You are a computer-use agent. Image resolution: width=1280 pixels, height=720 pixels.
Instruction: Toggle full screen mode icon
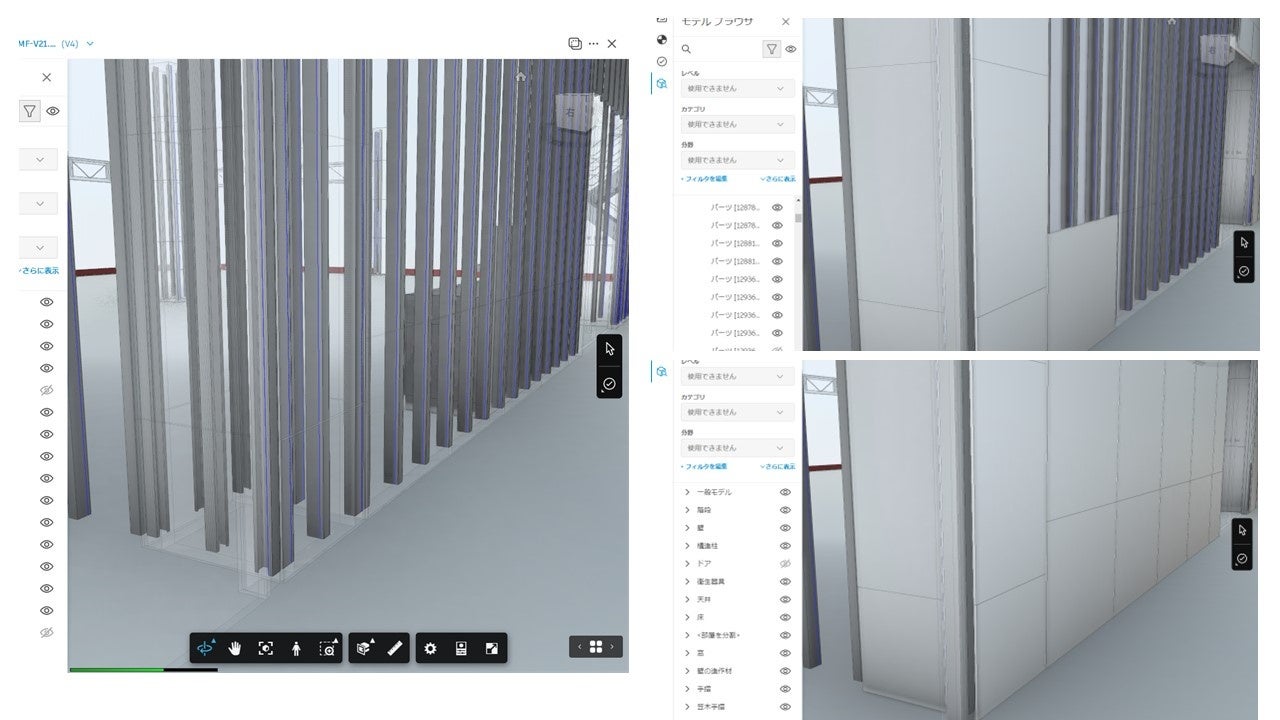pyautogui.click(x=491, y=648)
